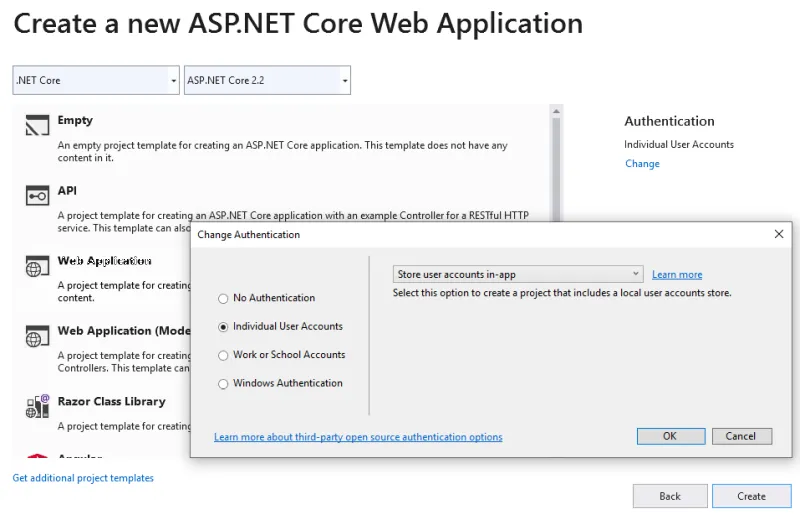Screen dimensions: 800x519
Task: Click the Change Authentication dialog title
Action: [248, 235]
